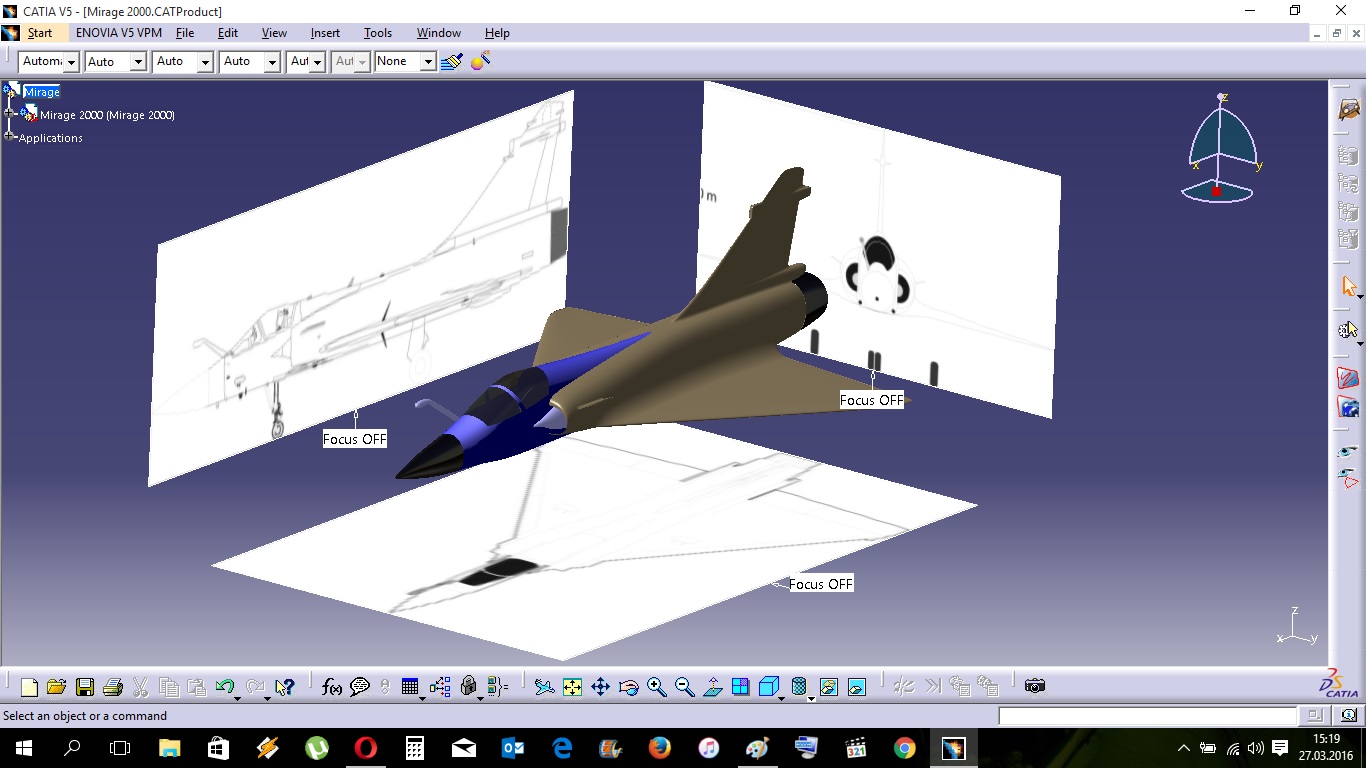Select the Mirage root product in tree
The width and height of the screenshot is (1366, 768).
[42, 92]
